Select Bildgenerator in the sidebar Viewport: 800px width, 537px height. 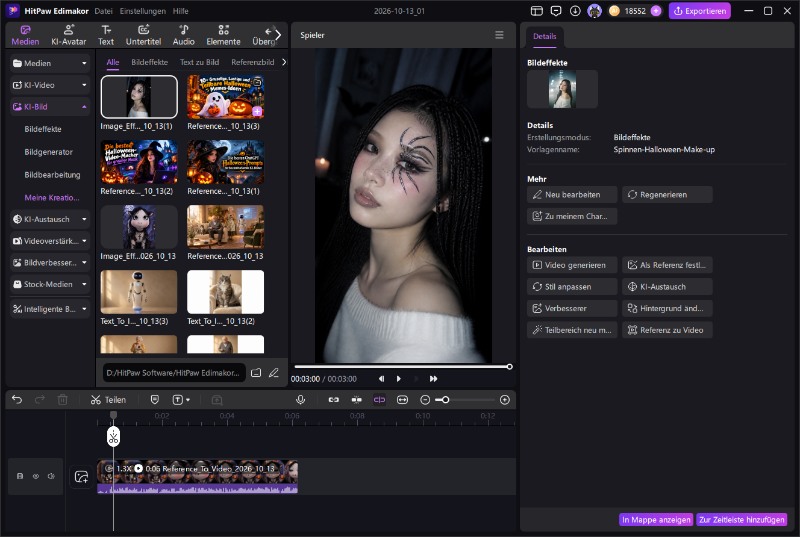tap(48, 152)
